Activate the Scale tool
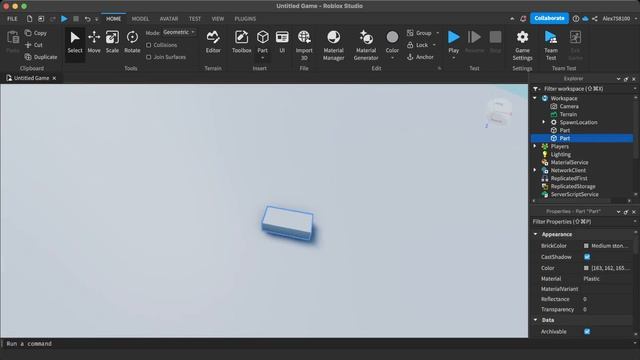The image size is (640, 360). (x=112, y=42)
